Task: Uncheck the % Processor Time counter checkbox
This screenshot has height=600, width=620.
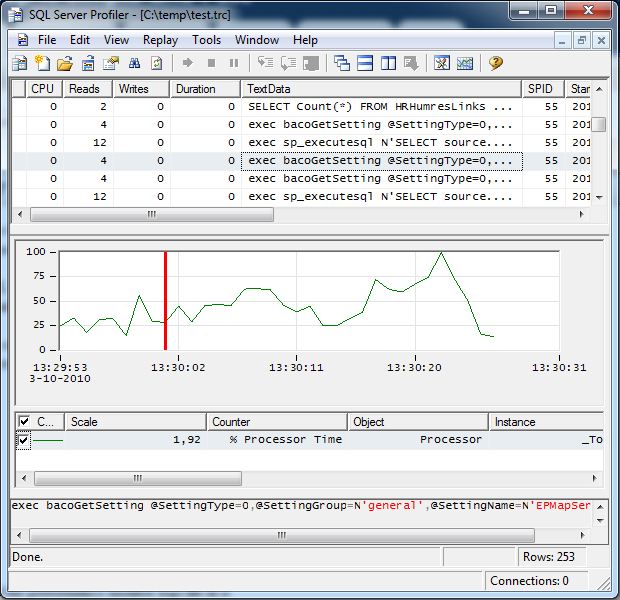Action: tap(23, 440)
